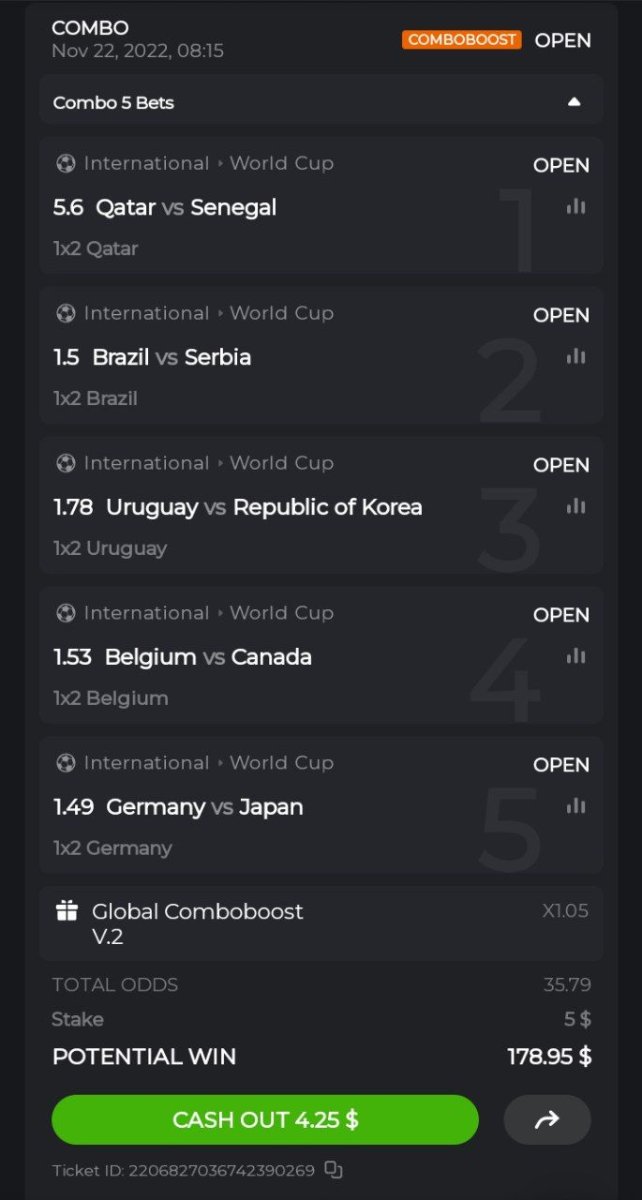
Task: Collapse the Combo 5 Bets list
Action: coord(574,102)
